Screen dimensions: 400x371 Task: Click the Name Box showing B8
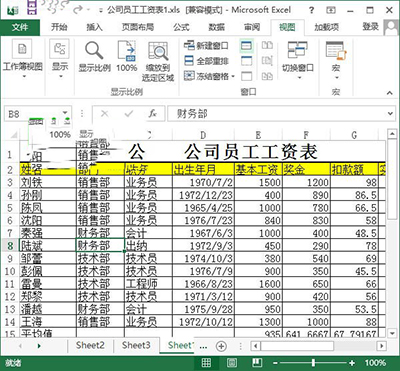[x=33, y=114]
